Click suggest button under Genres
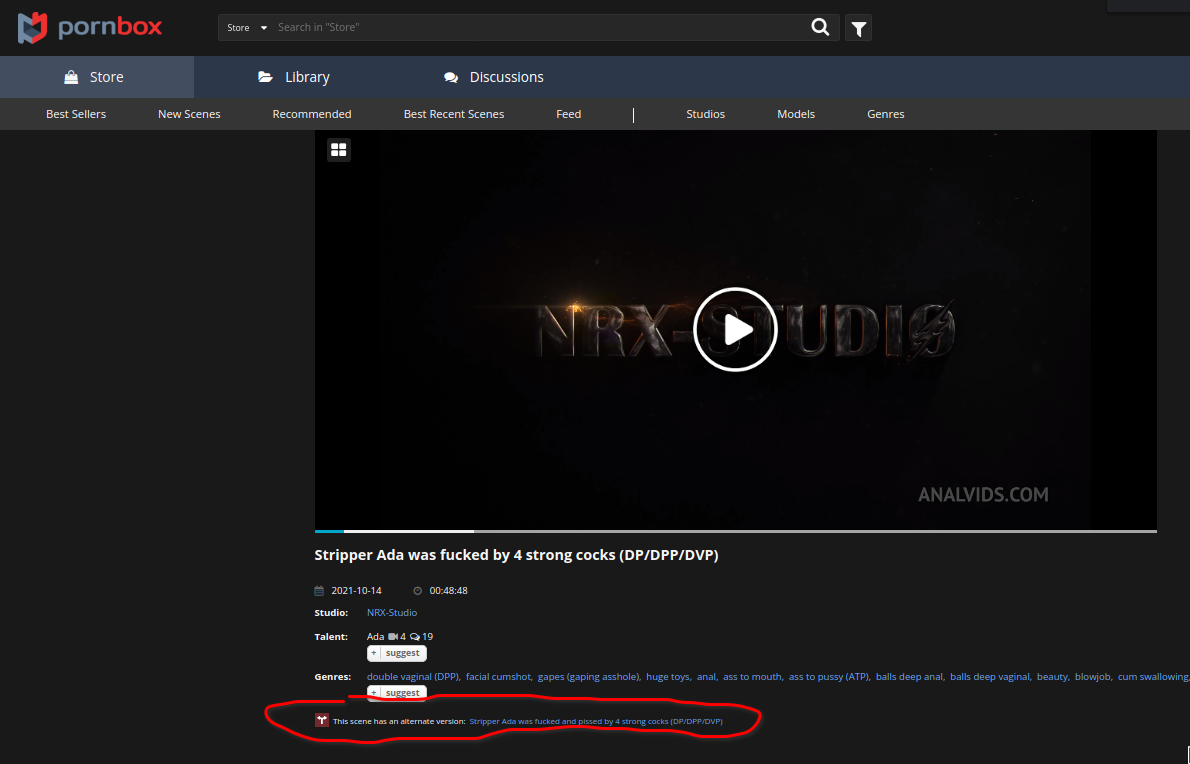This screenshot has height=764, width=1190. pyautogui.click(x=397, y=693)
